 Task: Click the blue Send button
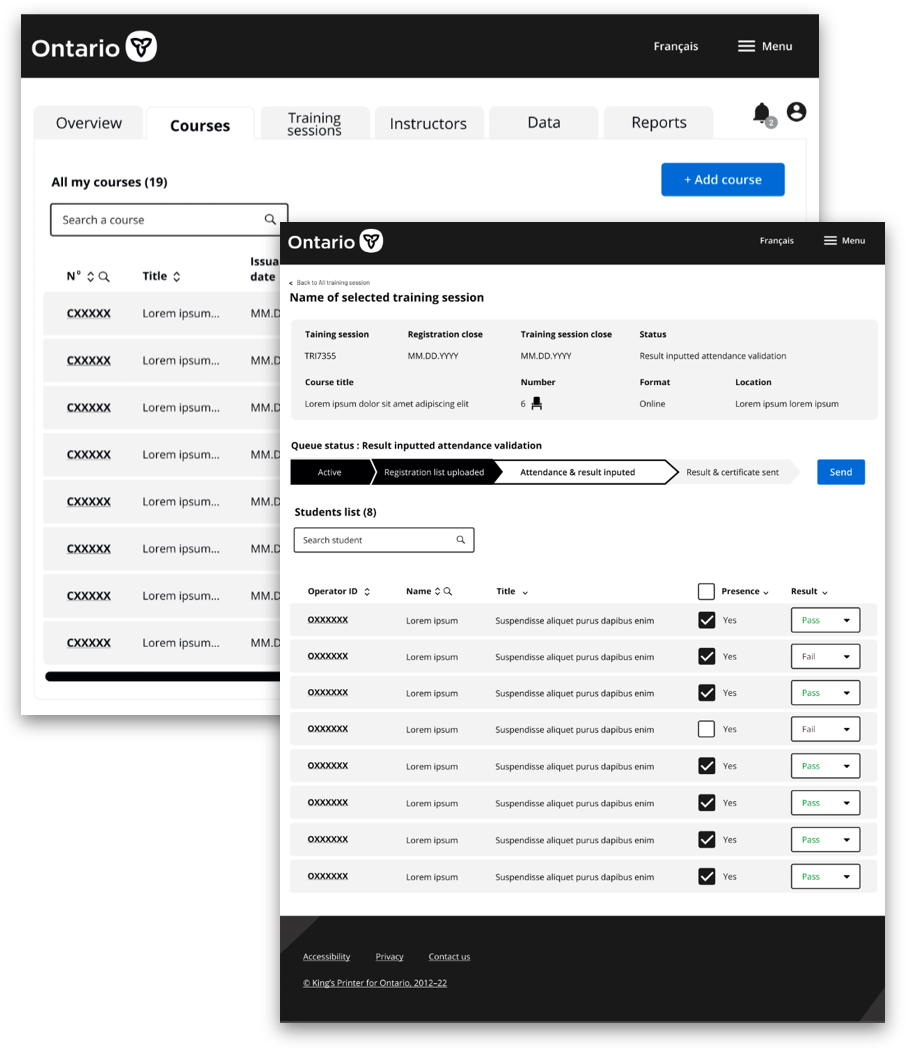coord(840,472)
